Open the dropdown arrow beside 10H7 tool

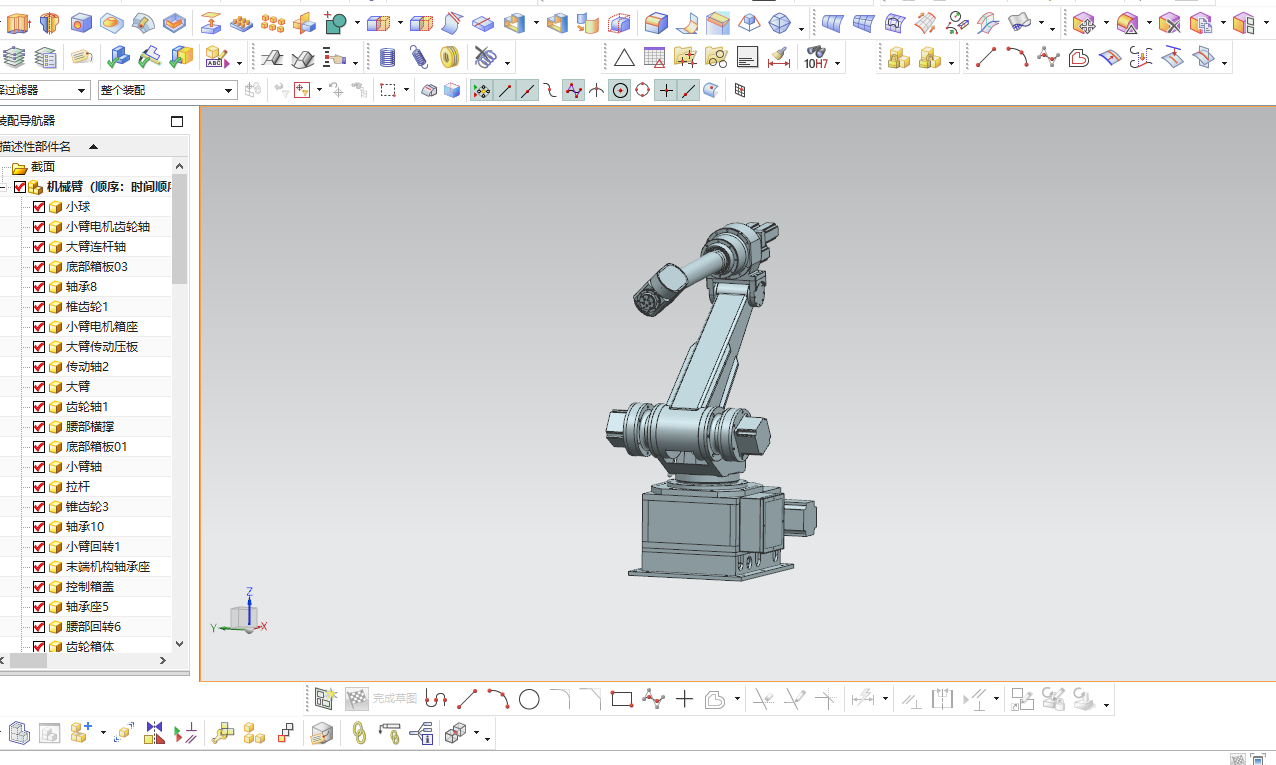tap(838, 64)
